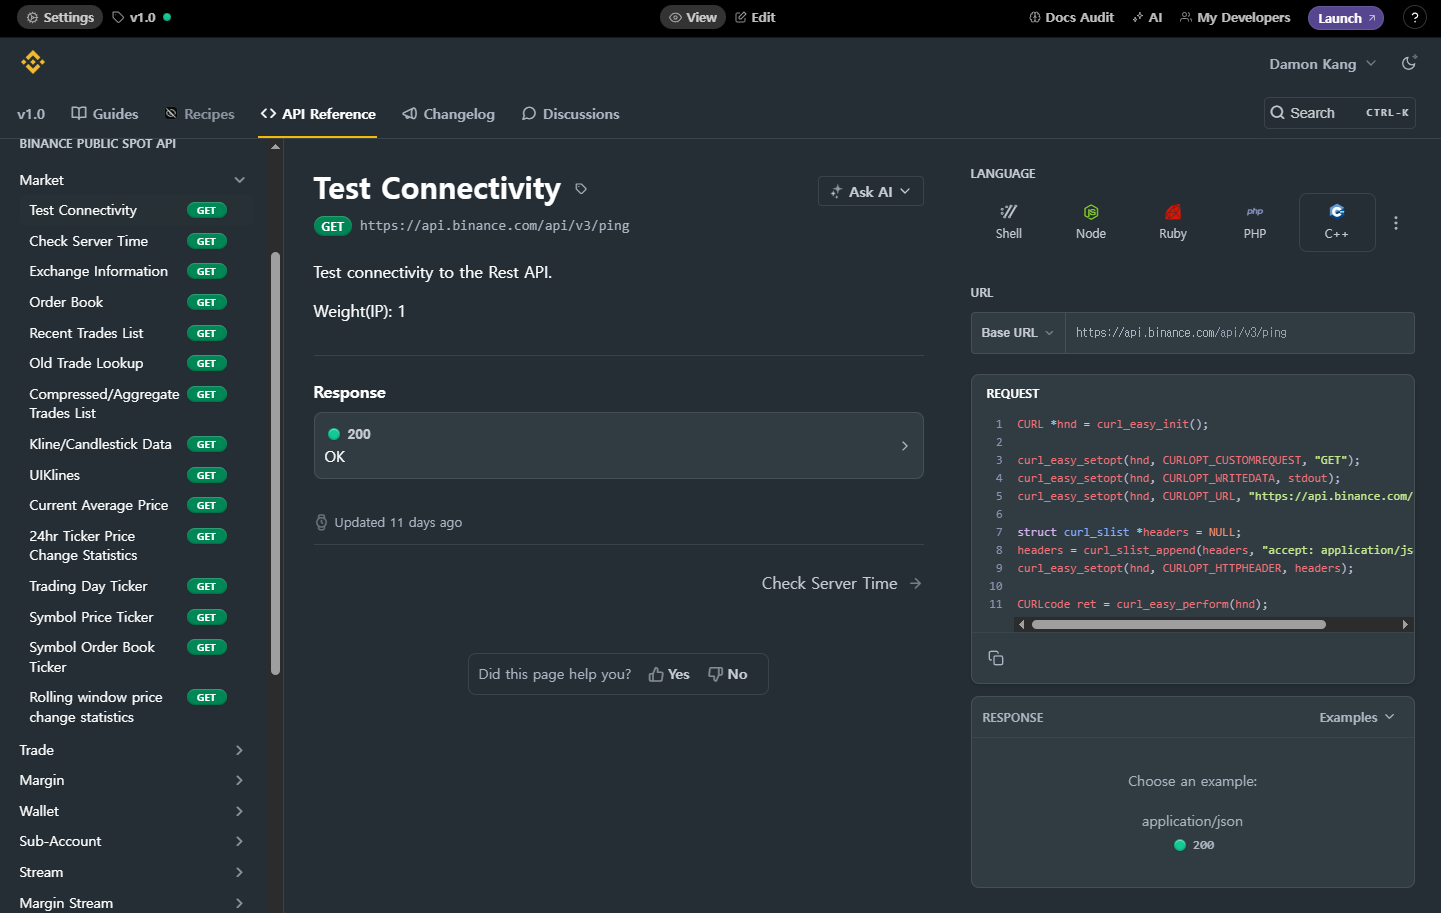Click the Binance logo icon
This screenshot has height=913, width=1441.
(x=33, y=63)
